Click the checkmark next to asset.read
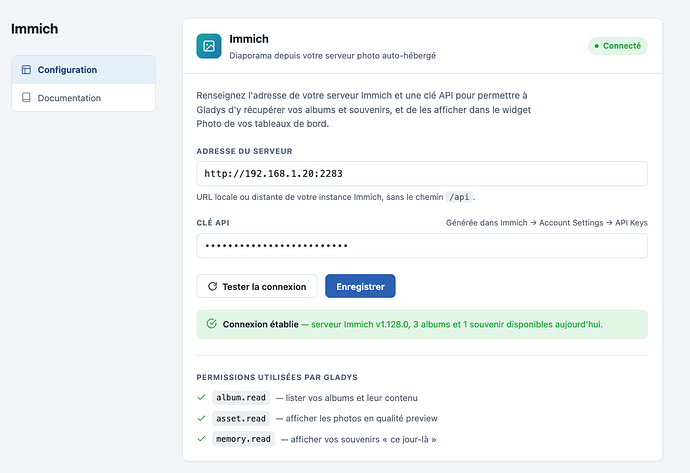Screen dimensions: 690x473 [202, 418]
